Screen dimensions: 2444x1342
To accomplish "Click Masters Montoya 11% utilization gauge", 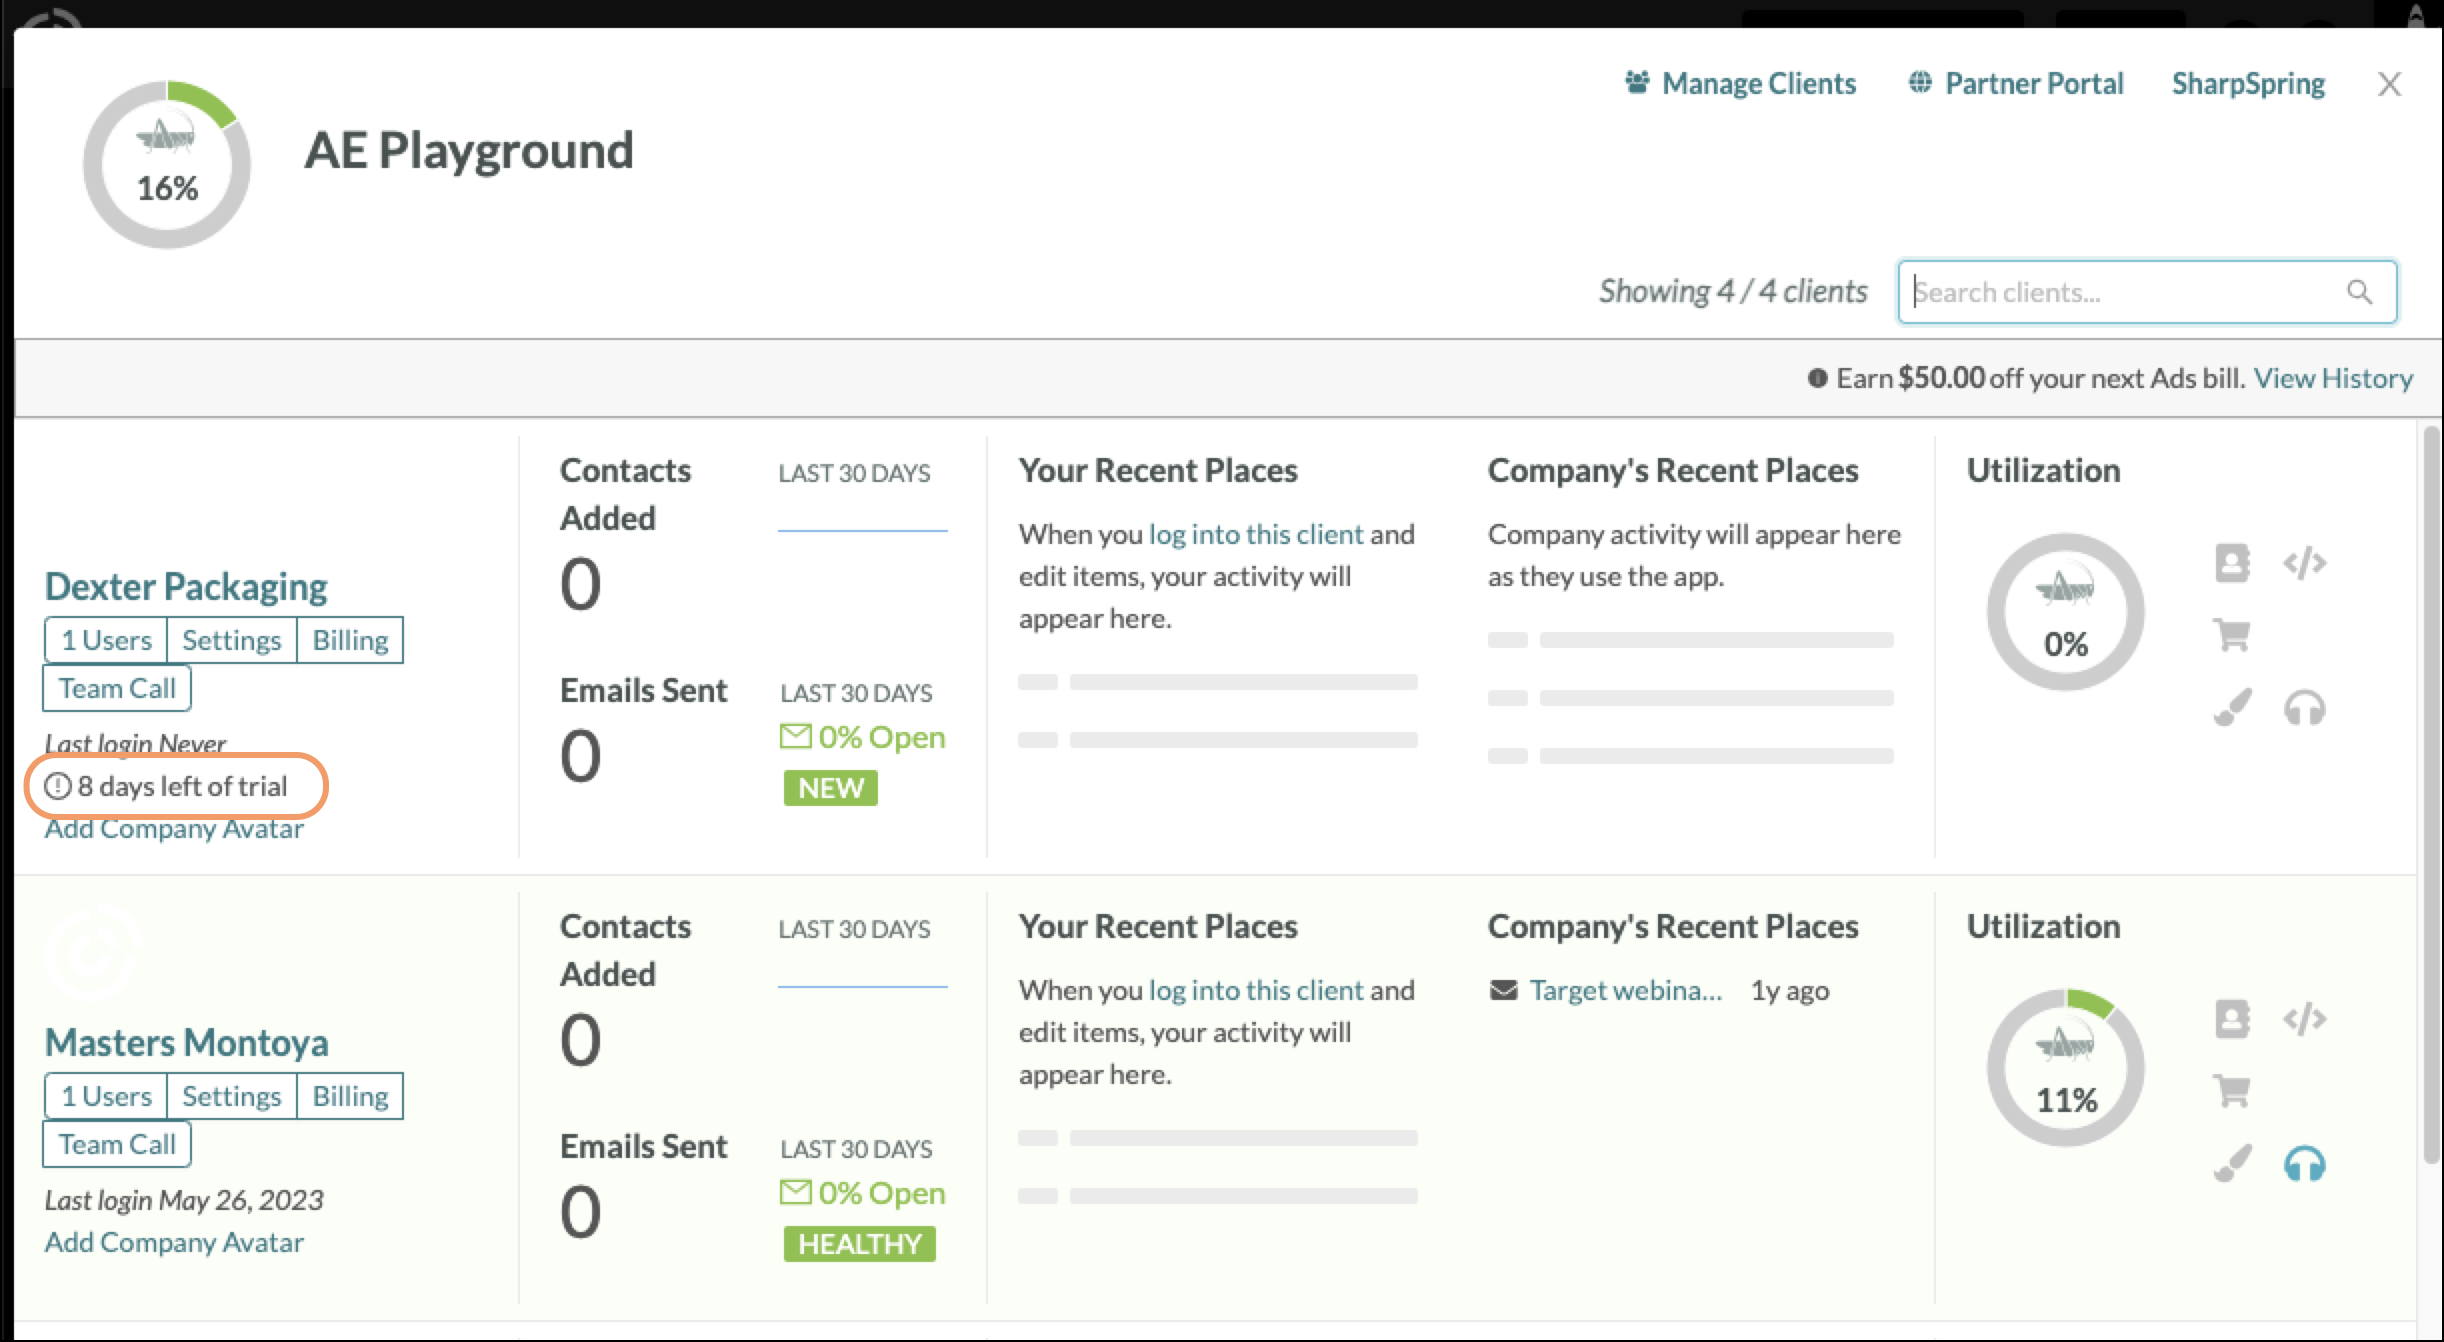I will (2066, 1068).
